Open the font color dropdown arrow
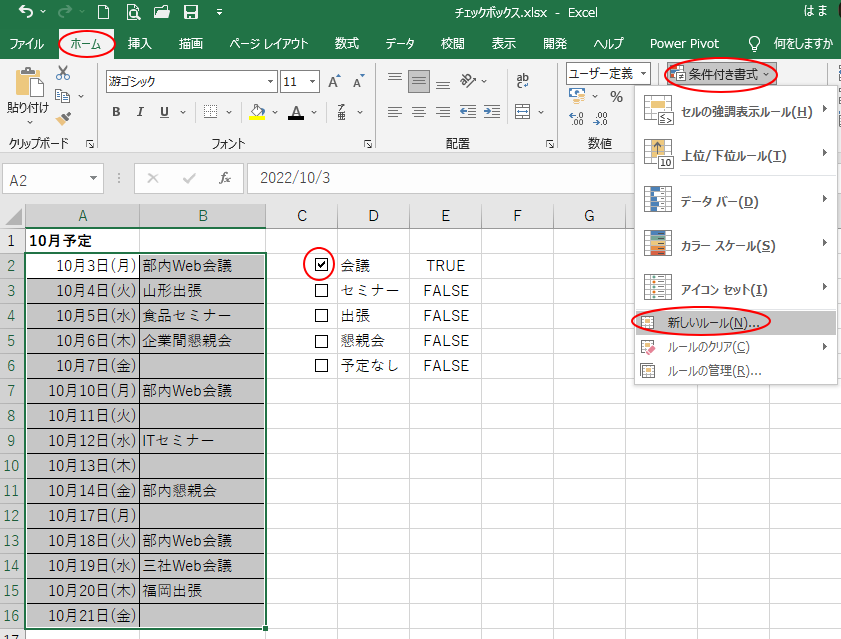 (314, 112)
